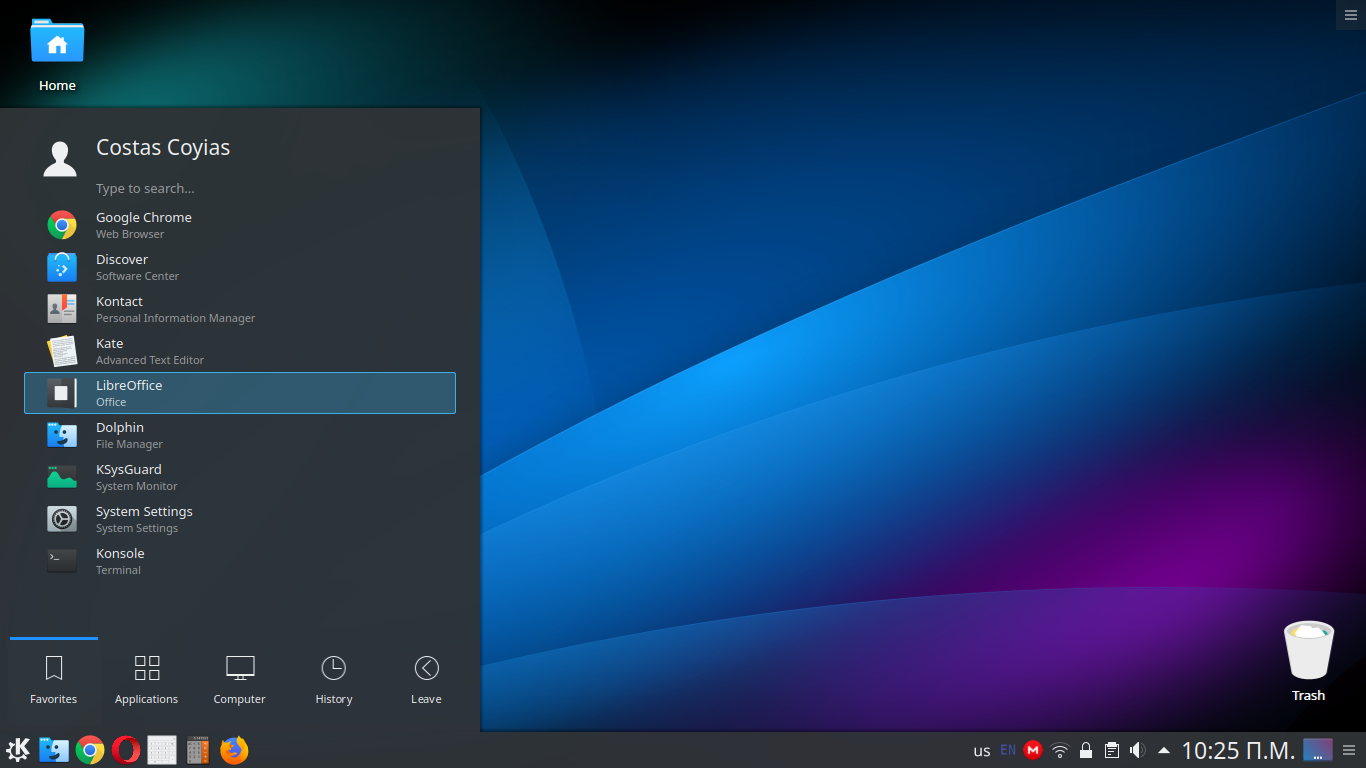Open the panel options menu bottom right

click(x=1349, y=749)
